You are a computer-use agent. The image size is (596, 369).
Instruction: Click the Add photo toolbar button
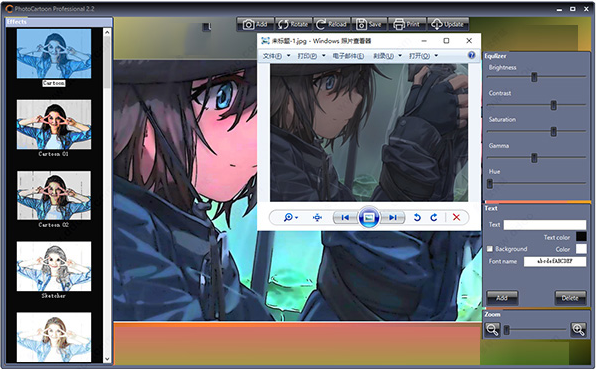tap(255, 24)
